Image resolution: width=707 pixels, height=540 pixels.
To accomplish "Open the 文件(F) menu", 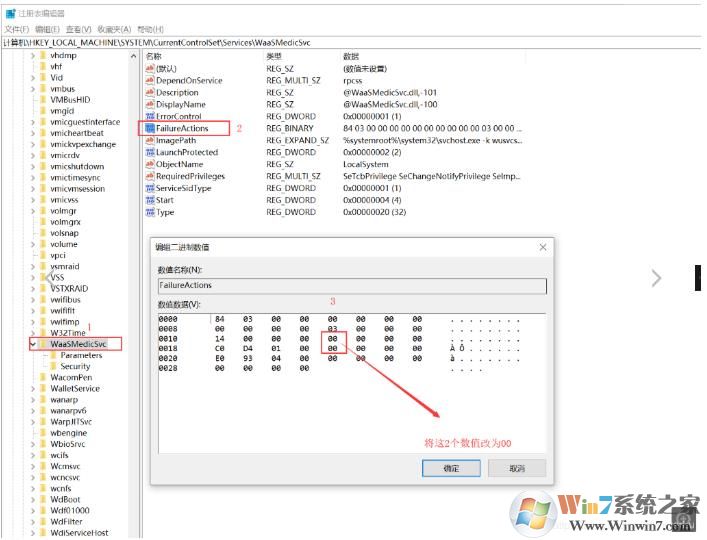I will click(x=17, y=30).
